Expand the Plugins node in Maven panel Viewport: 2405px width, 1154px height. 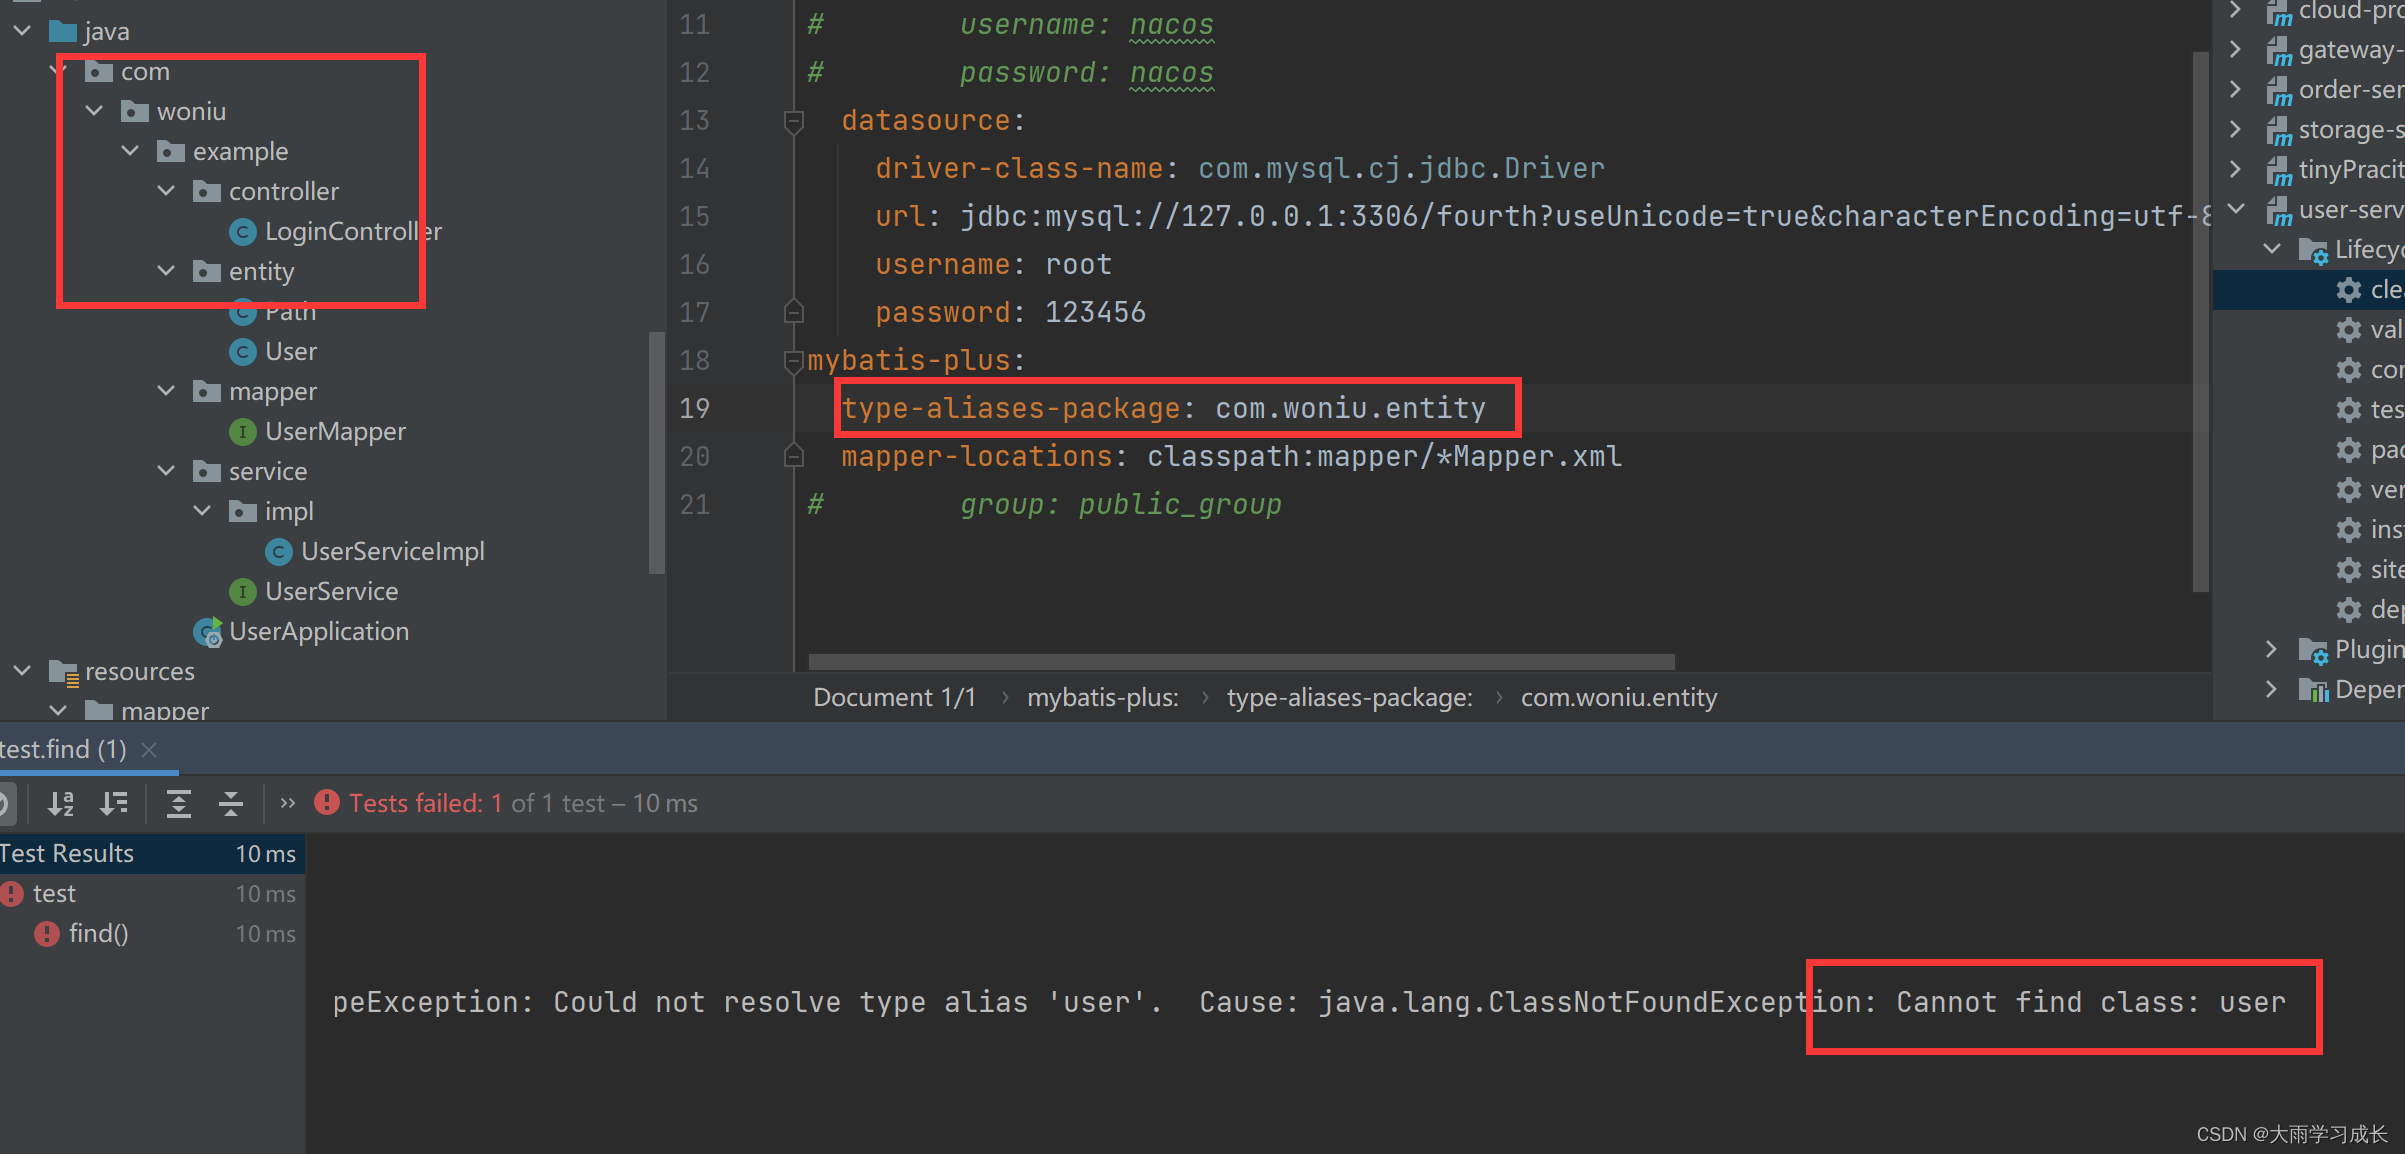click(2270, 649)
